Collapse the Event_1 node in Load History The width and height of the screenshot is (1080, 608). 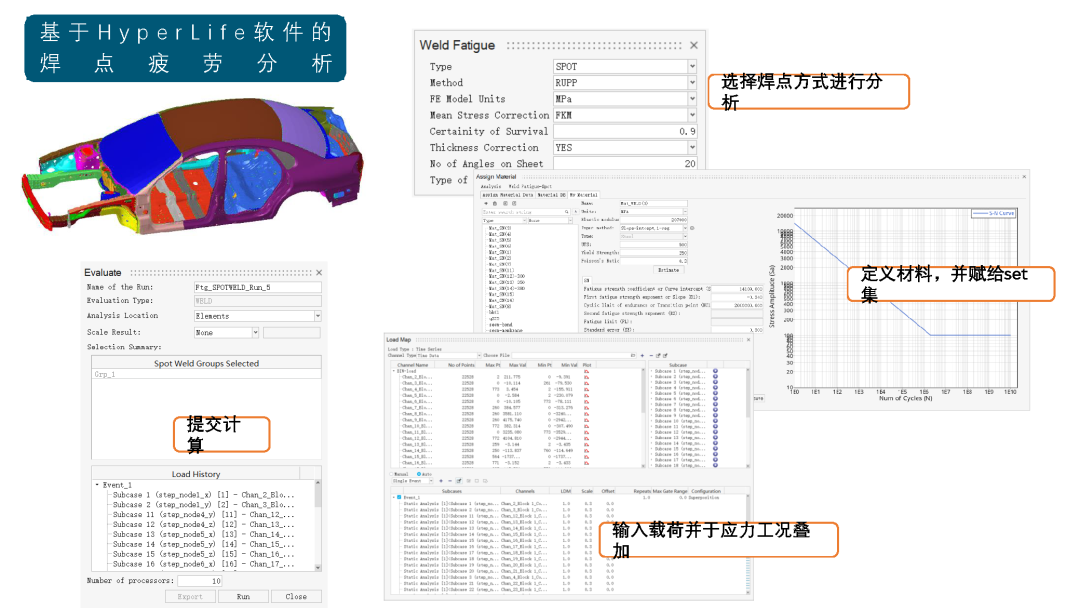click(x=97, y=485)
